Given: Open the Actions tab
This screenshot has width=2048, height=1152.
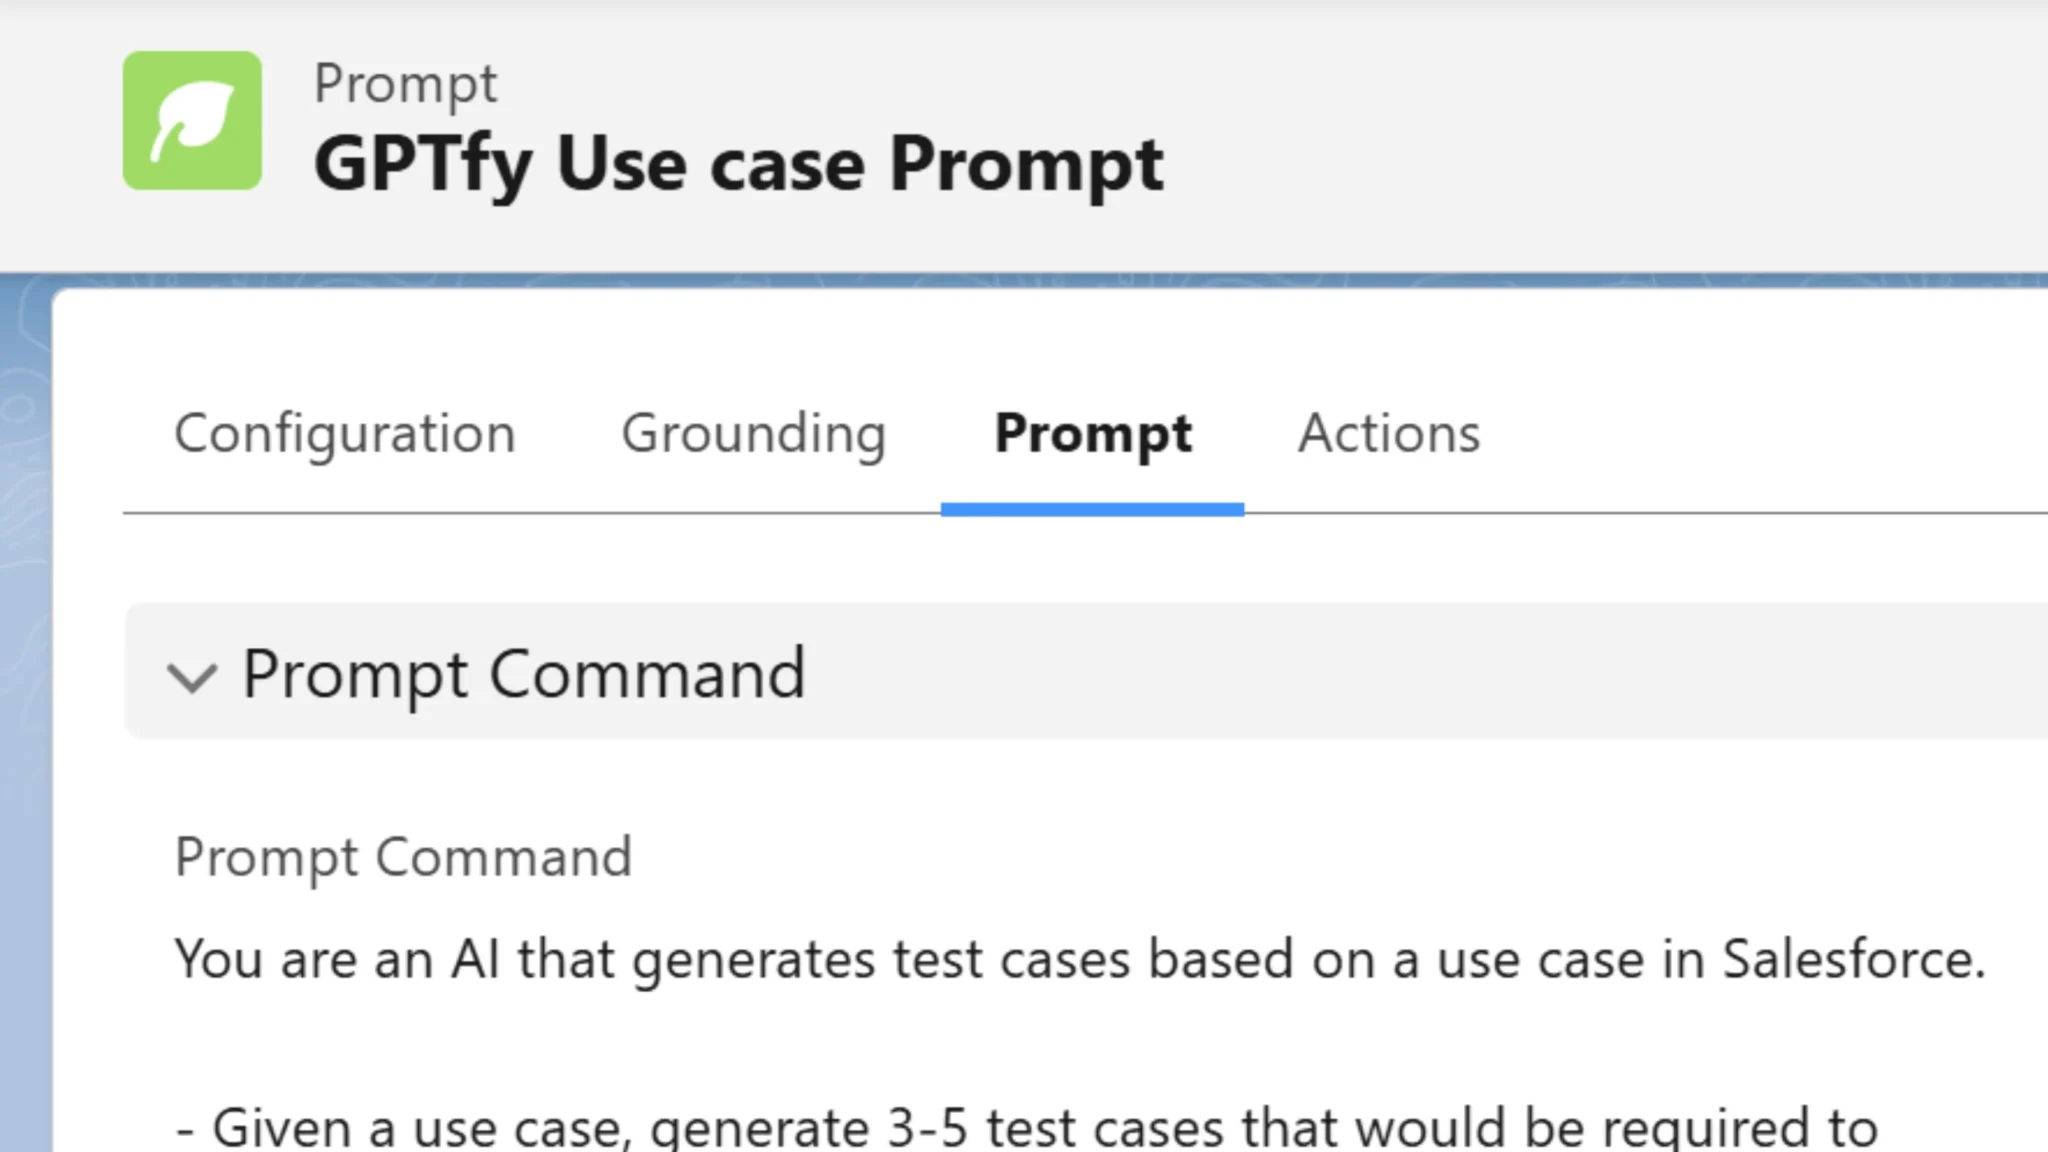Looking at the screenshot, I should click(1388, 434).
